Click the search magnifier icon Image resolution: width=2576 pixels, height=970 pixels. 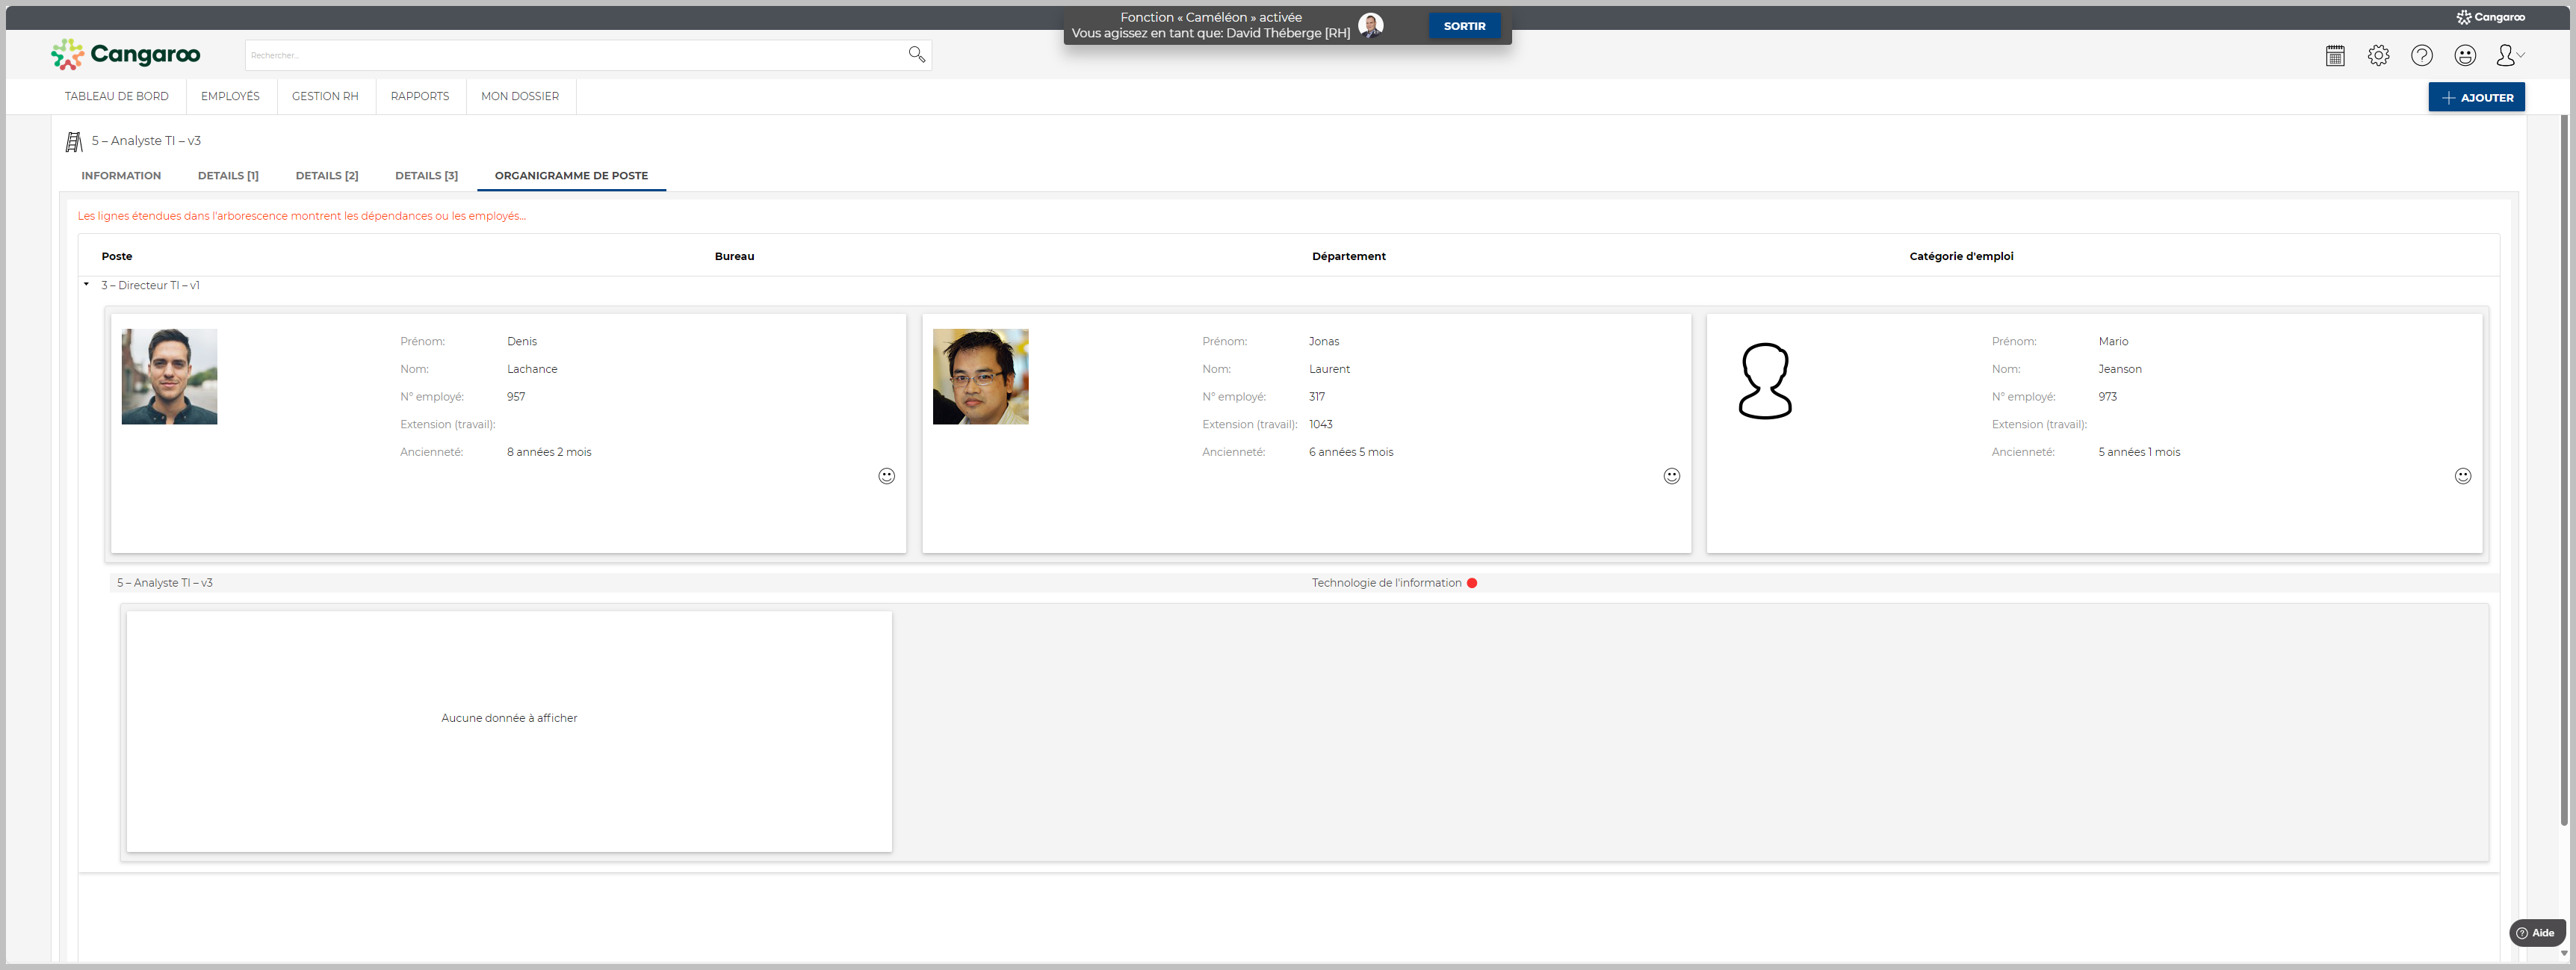point(916,54)
